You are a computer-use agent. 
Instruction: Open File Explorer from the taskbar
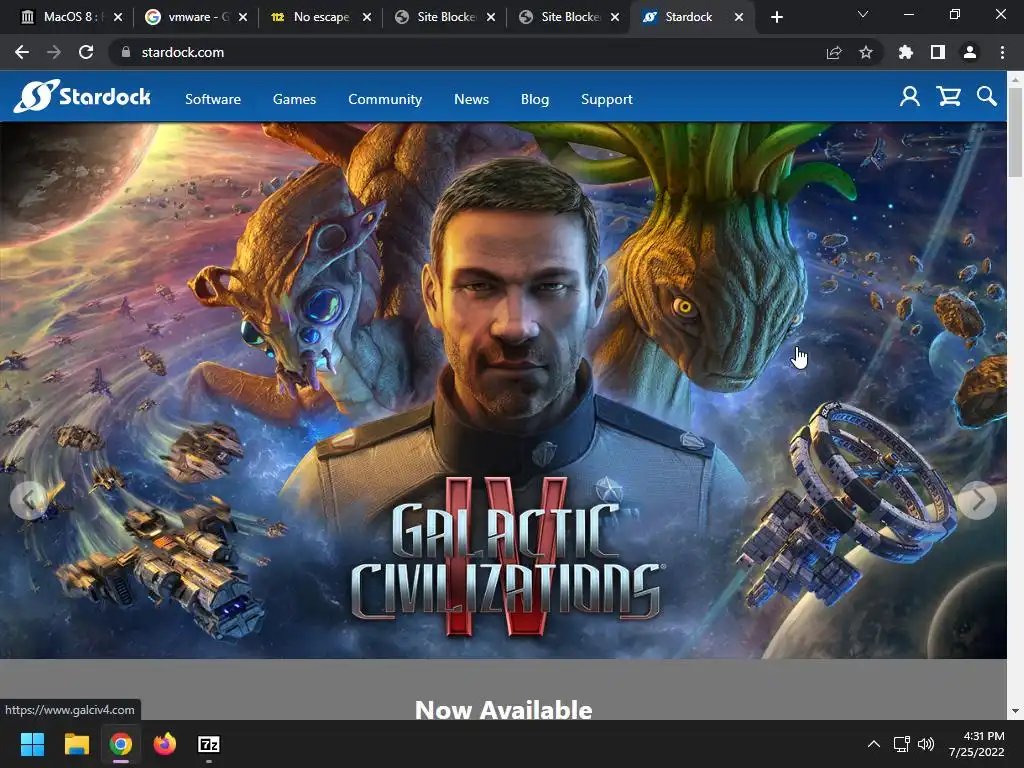click(x=76, y=744)
